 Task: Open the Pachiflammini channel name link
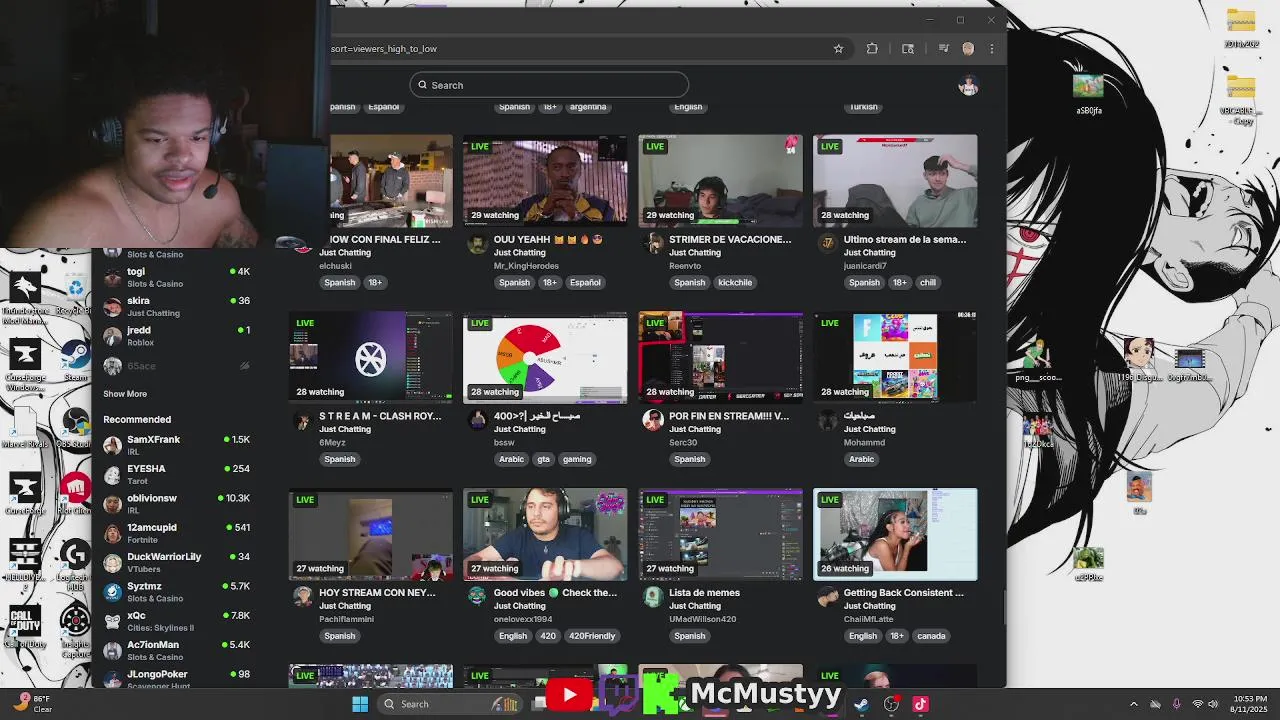pyautogui.click(x=346, y=619)
